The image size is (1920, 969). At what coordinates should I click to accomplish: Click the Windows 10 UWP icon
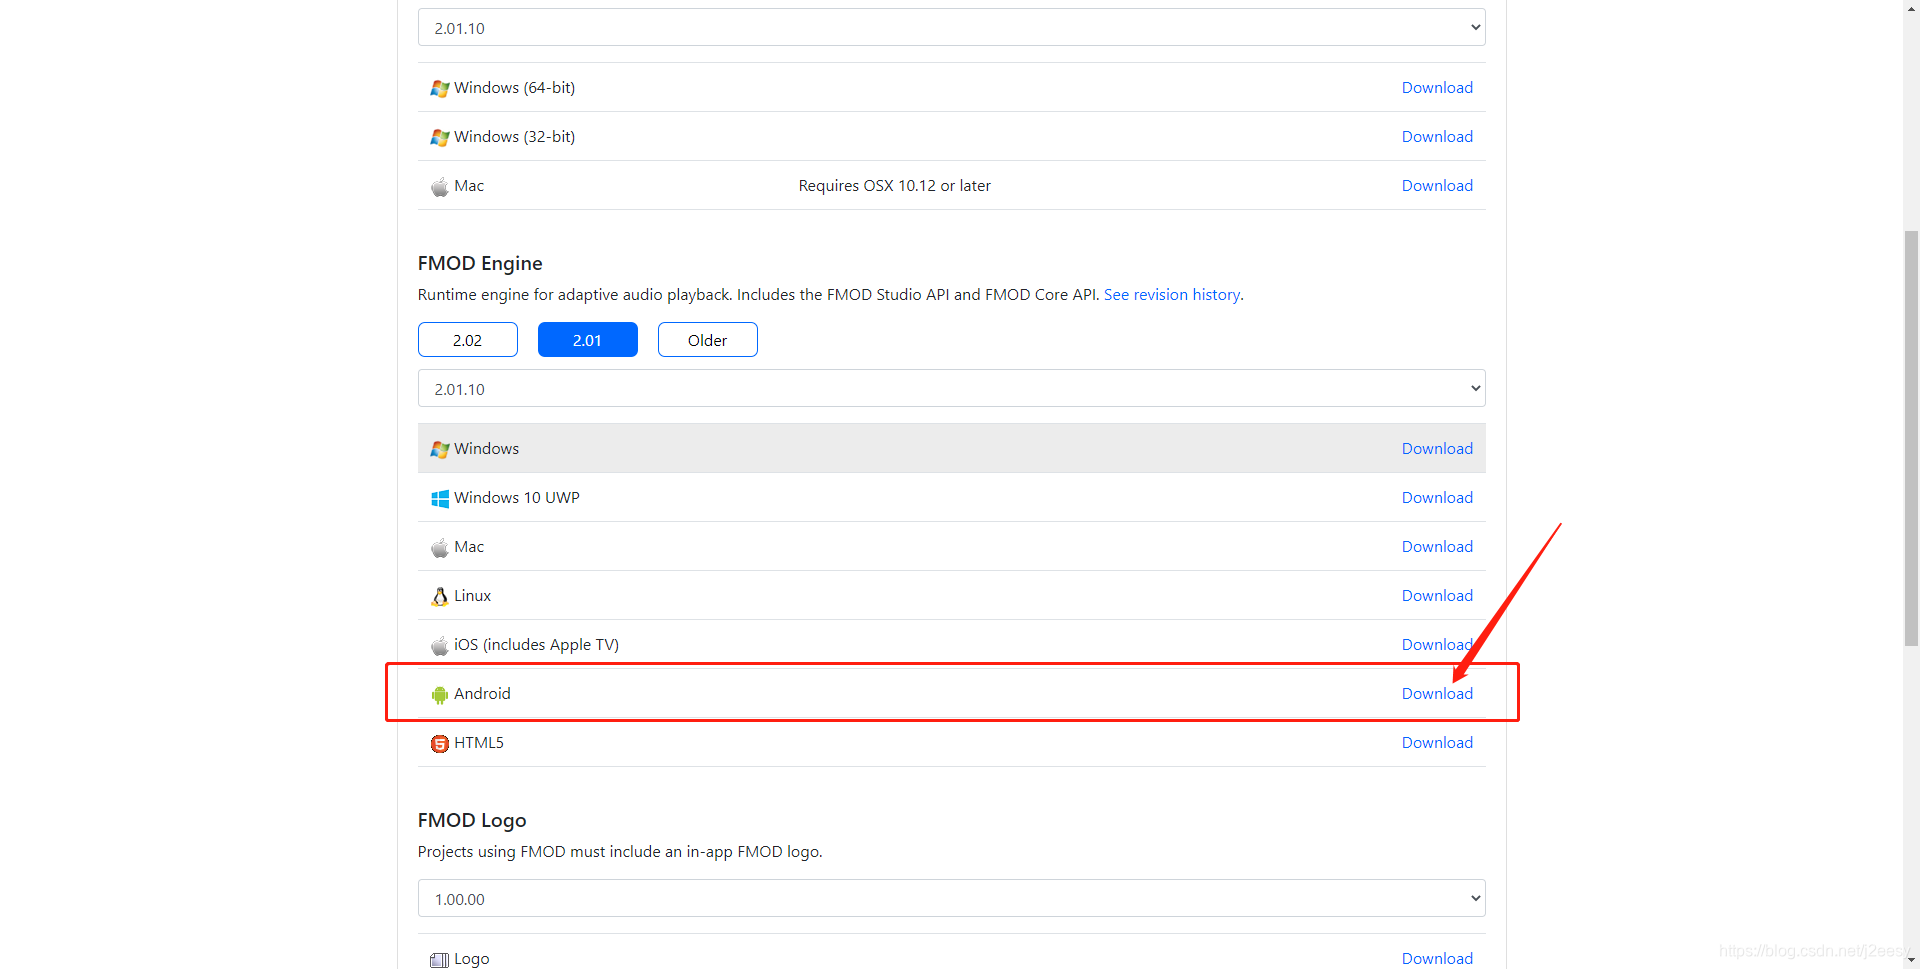(x=440, y=498)
